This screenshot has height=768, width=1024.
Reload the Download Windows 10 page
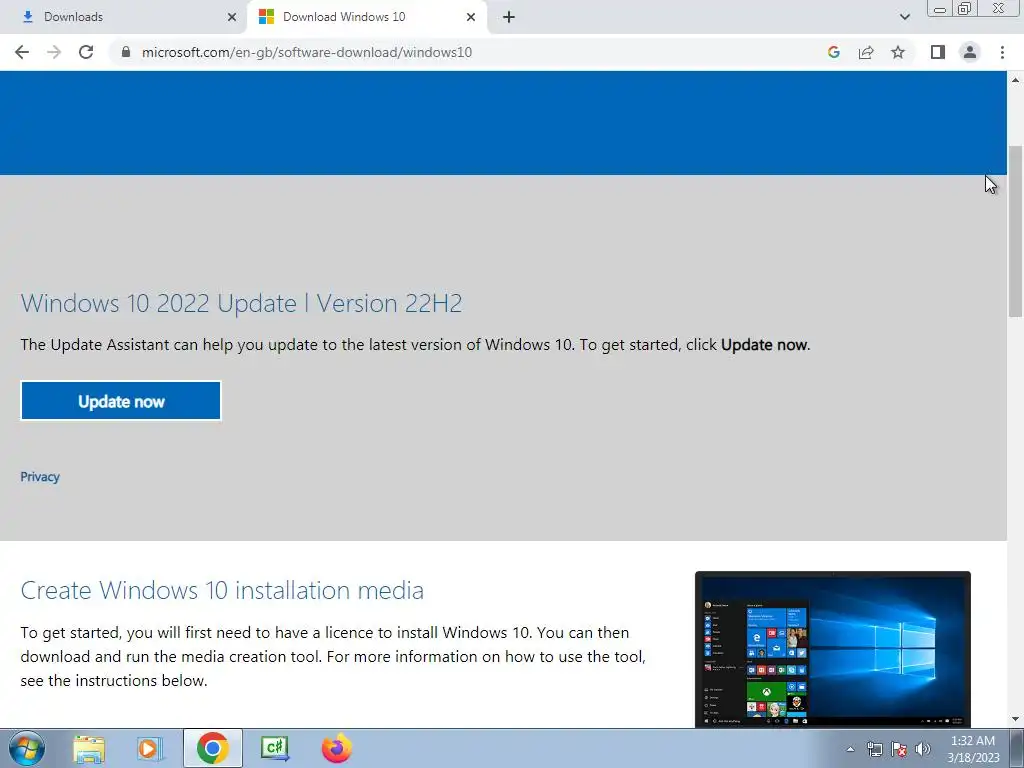pos(86,52)
